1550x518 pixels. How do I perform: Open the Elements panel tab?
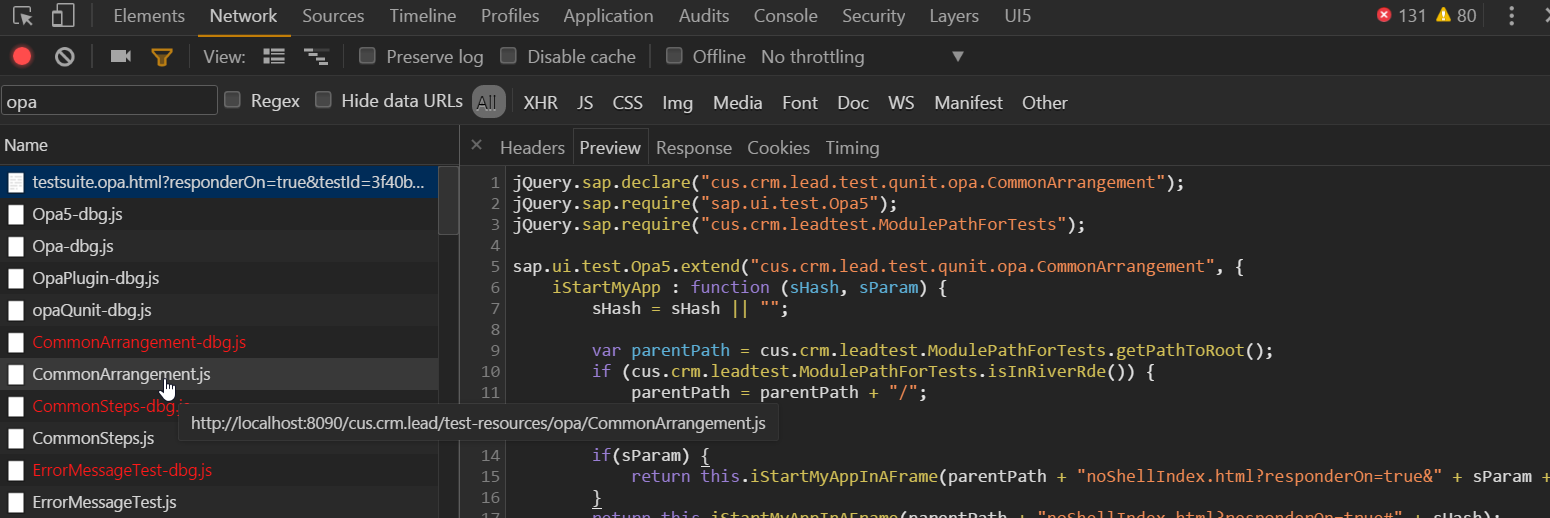149,16
